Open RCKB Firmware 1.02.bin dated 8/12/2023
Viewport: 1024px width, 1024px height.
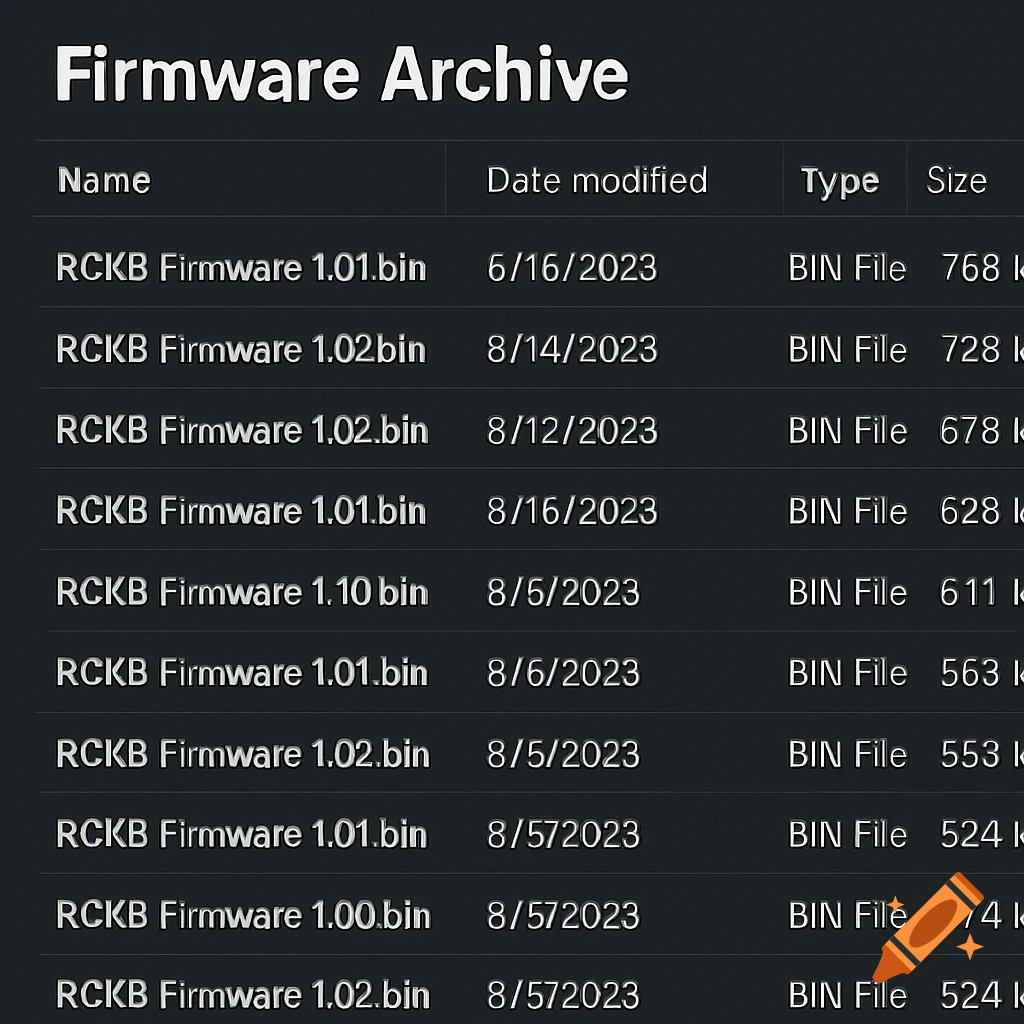pos(240,430)
